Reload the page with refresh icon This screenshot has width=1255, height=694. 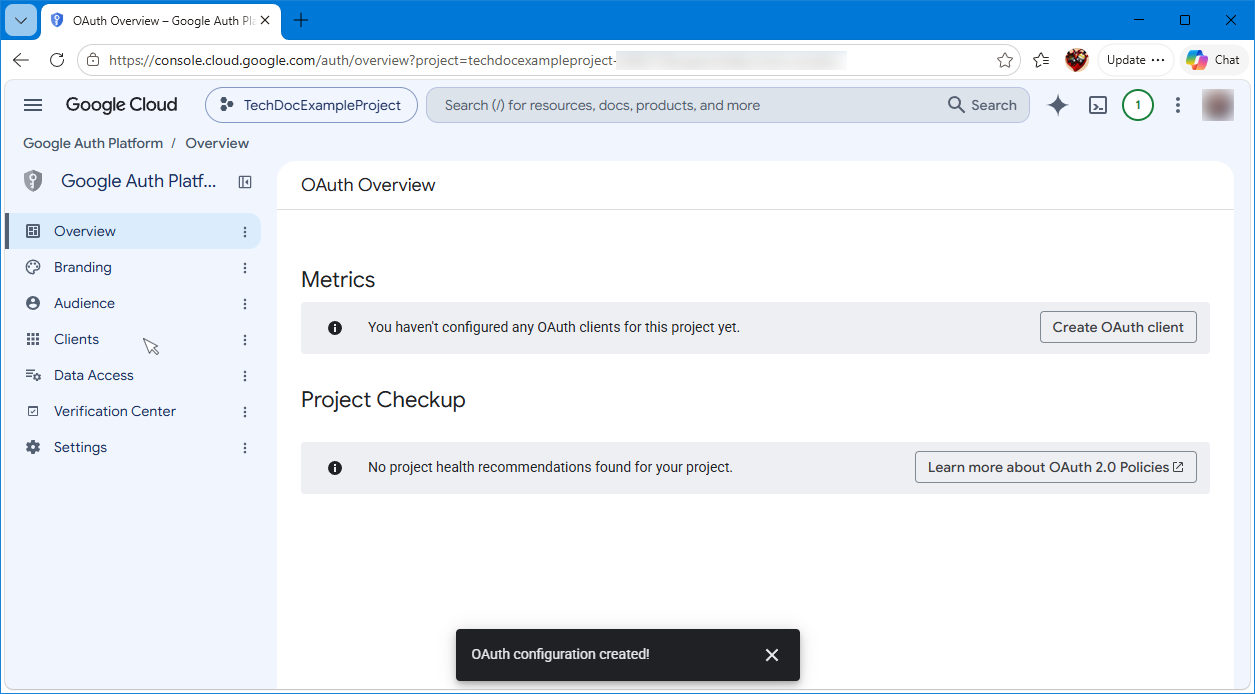57,60
